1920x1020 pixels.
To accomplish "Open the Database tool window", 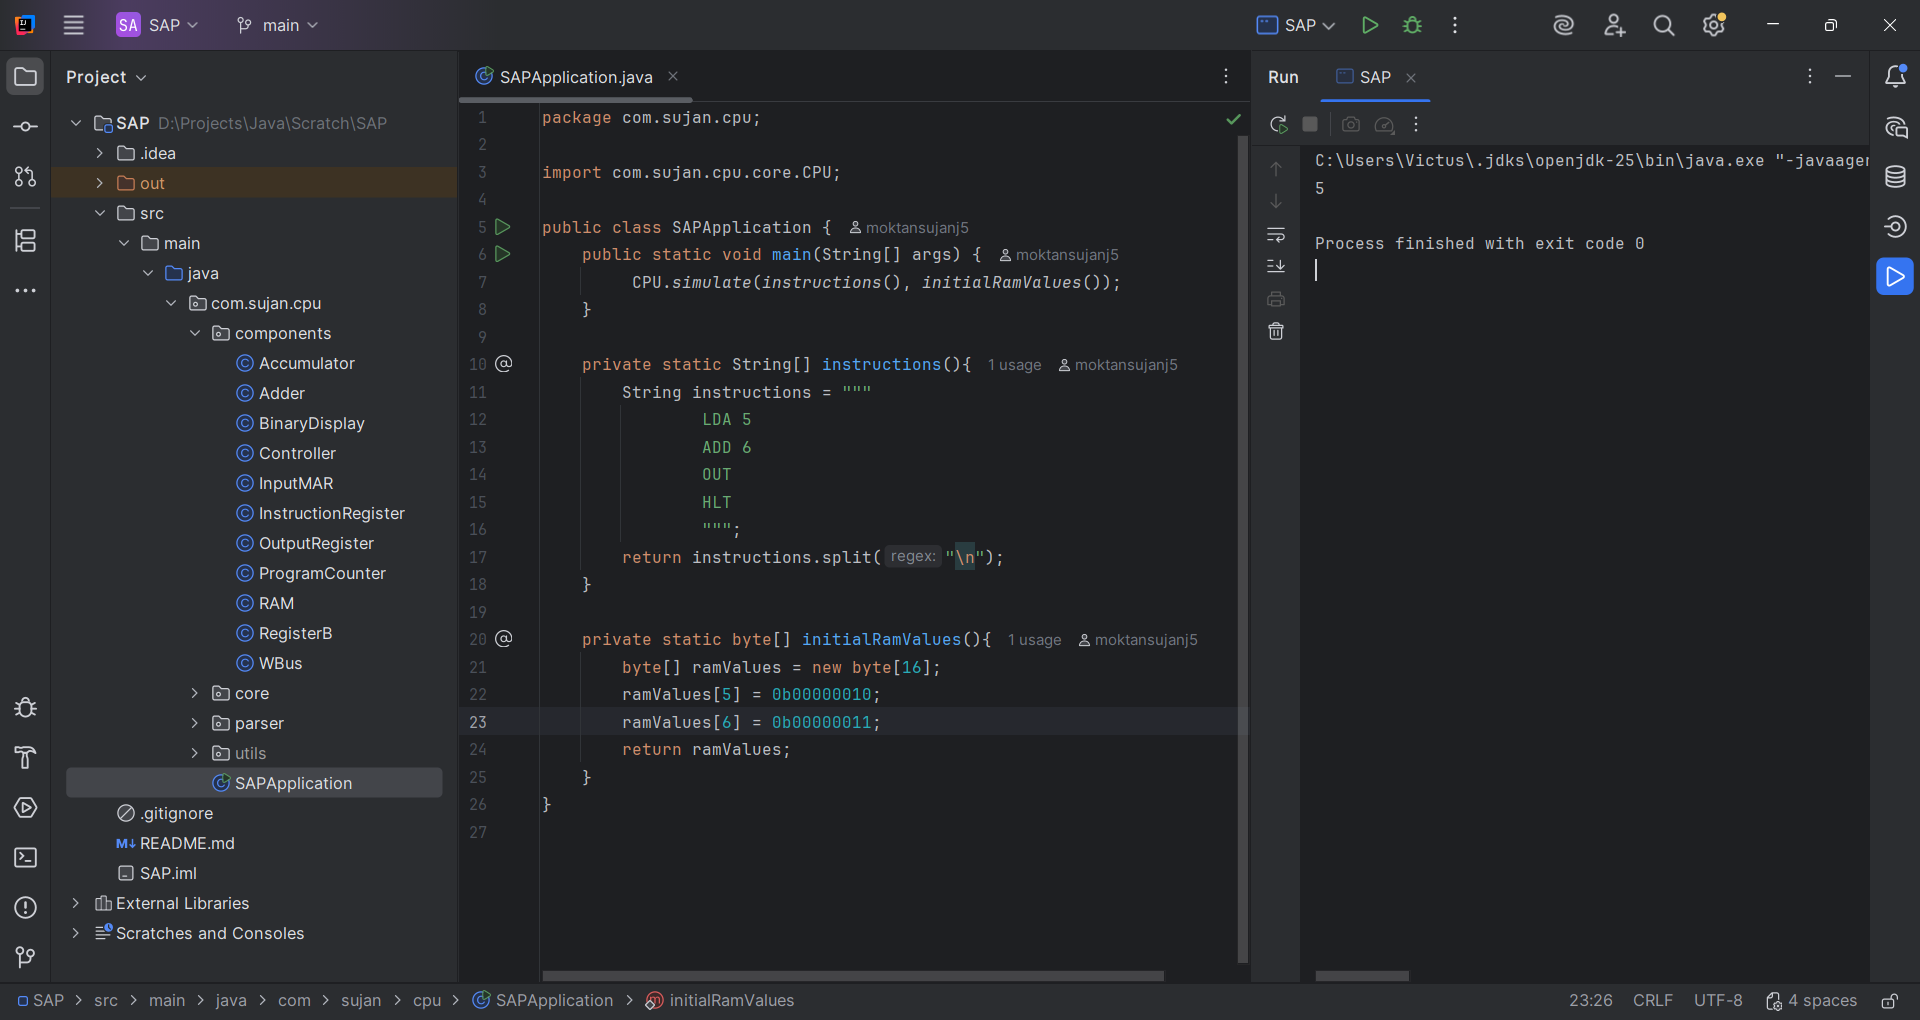I will click(x=1895, y=177).
